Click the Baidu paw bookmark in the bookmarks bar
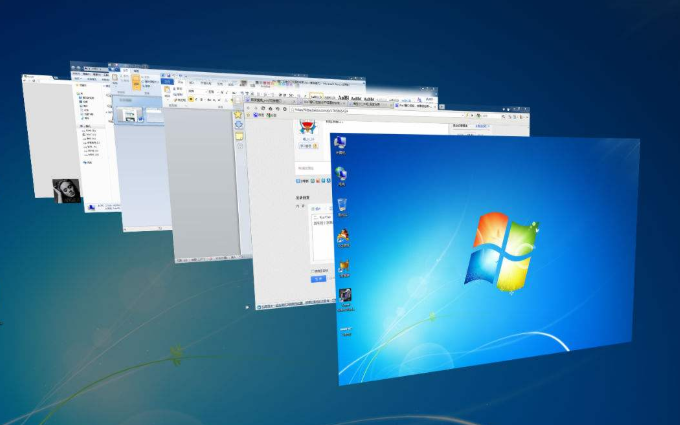Viewport: 680px width, 425px height. click(x=258, y=115)
